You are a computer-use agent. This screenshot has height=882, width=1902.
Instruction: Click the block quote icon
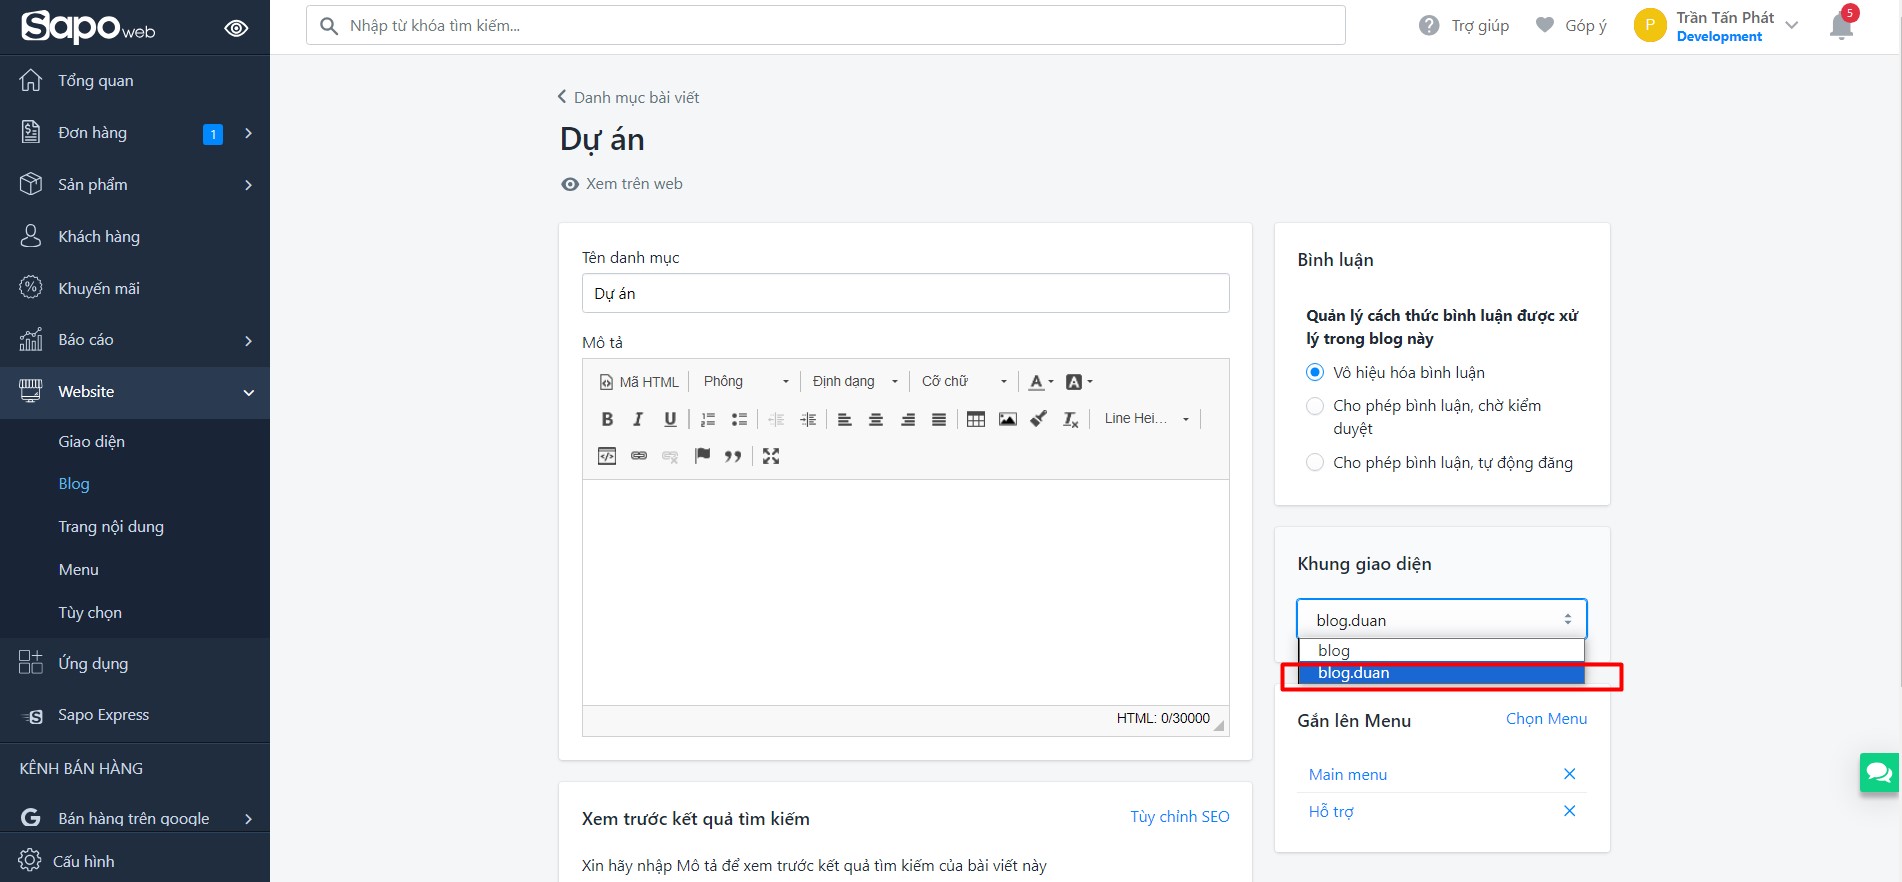click(x=733, y=456)
